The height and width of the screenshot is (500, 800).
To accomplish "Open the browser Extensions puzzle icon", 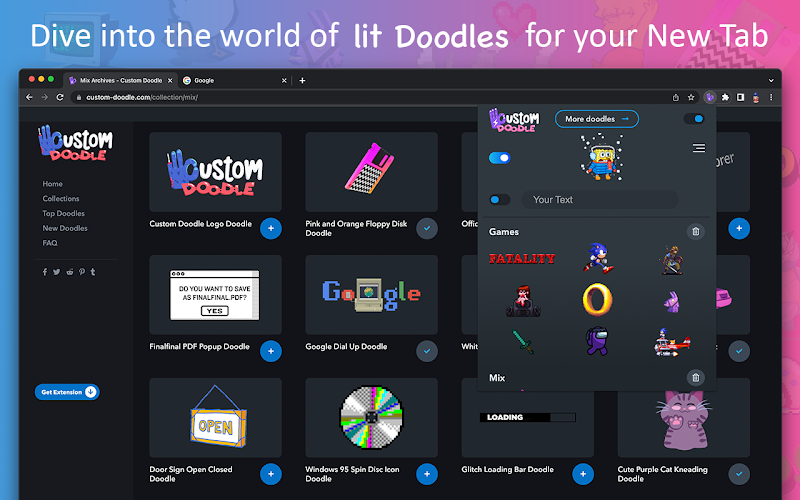I will [x=725, y=97].
